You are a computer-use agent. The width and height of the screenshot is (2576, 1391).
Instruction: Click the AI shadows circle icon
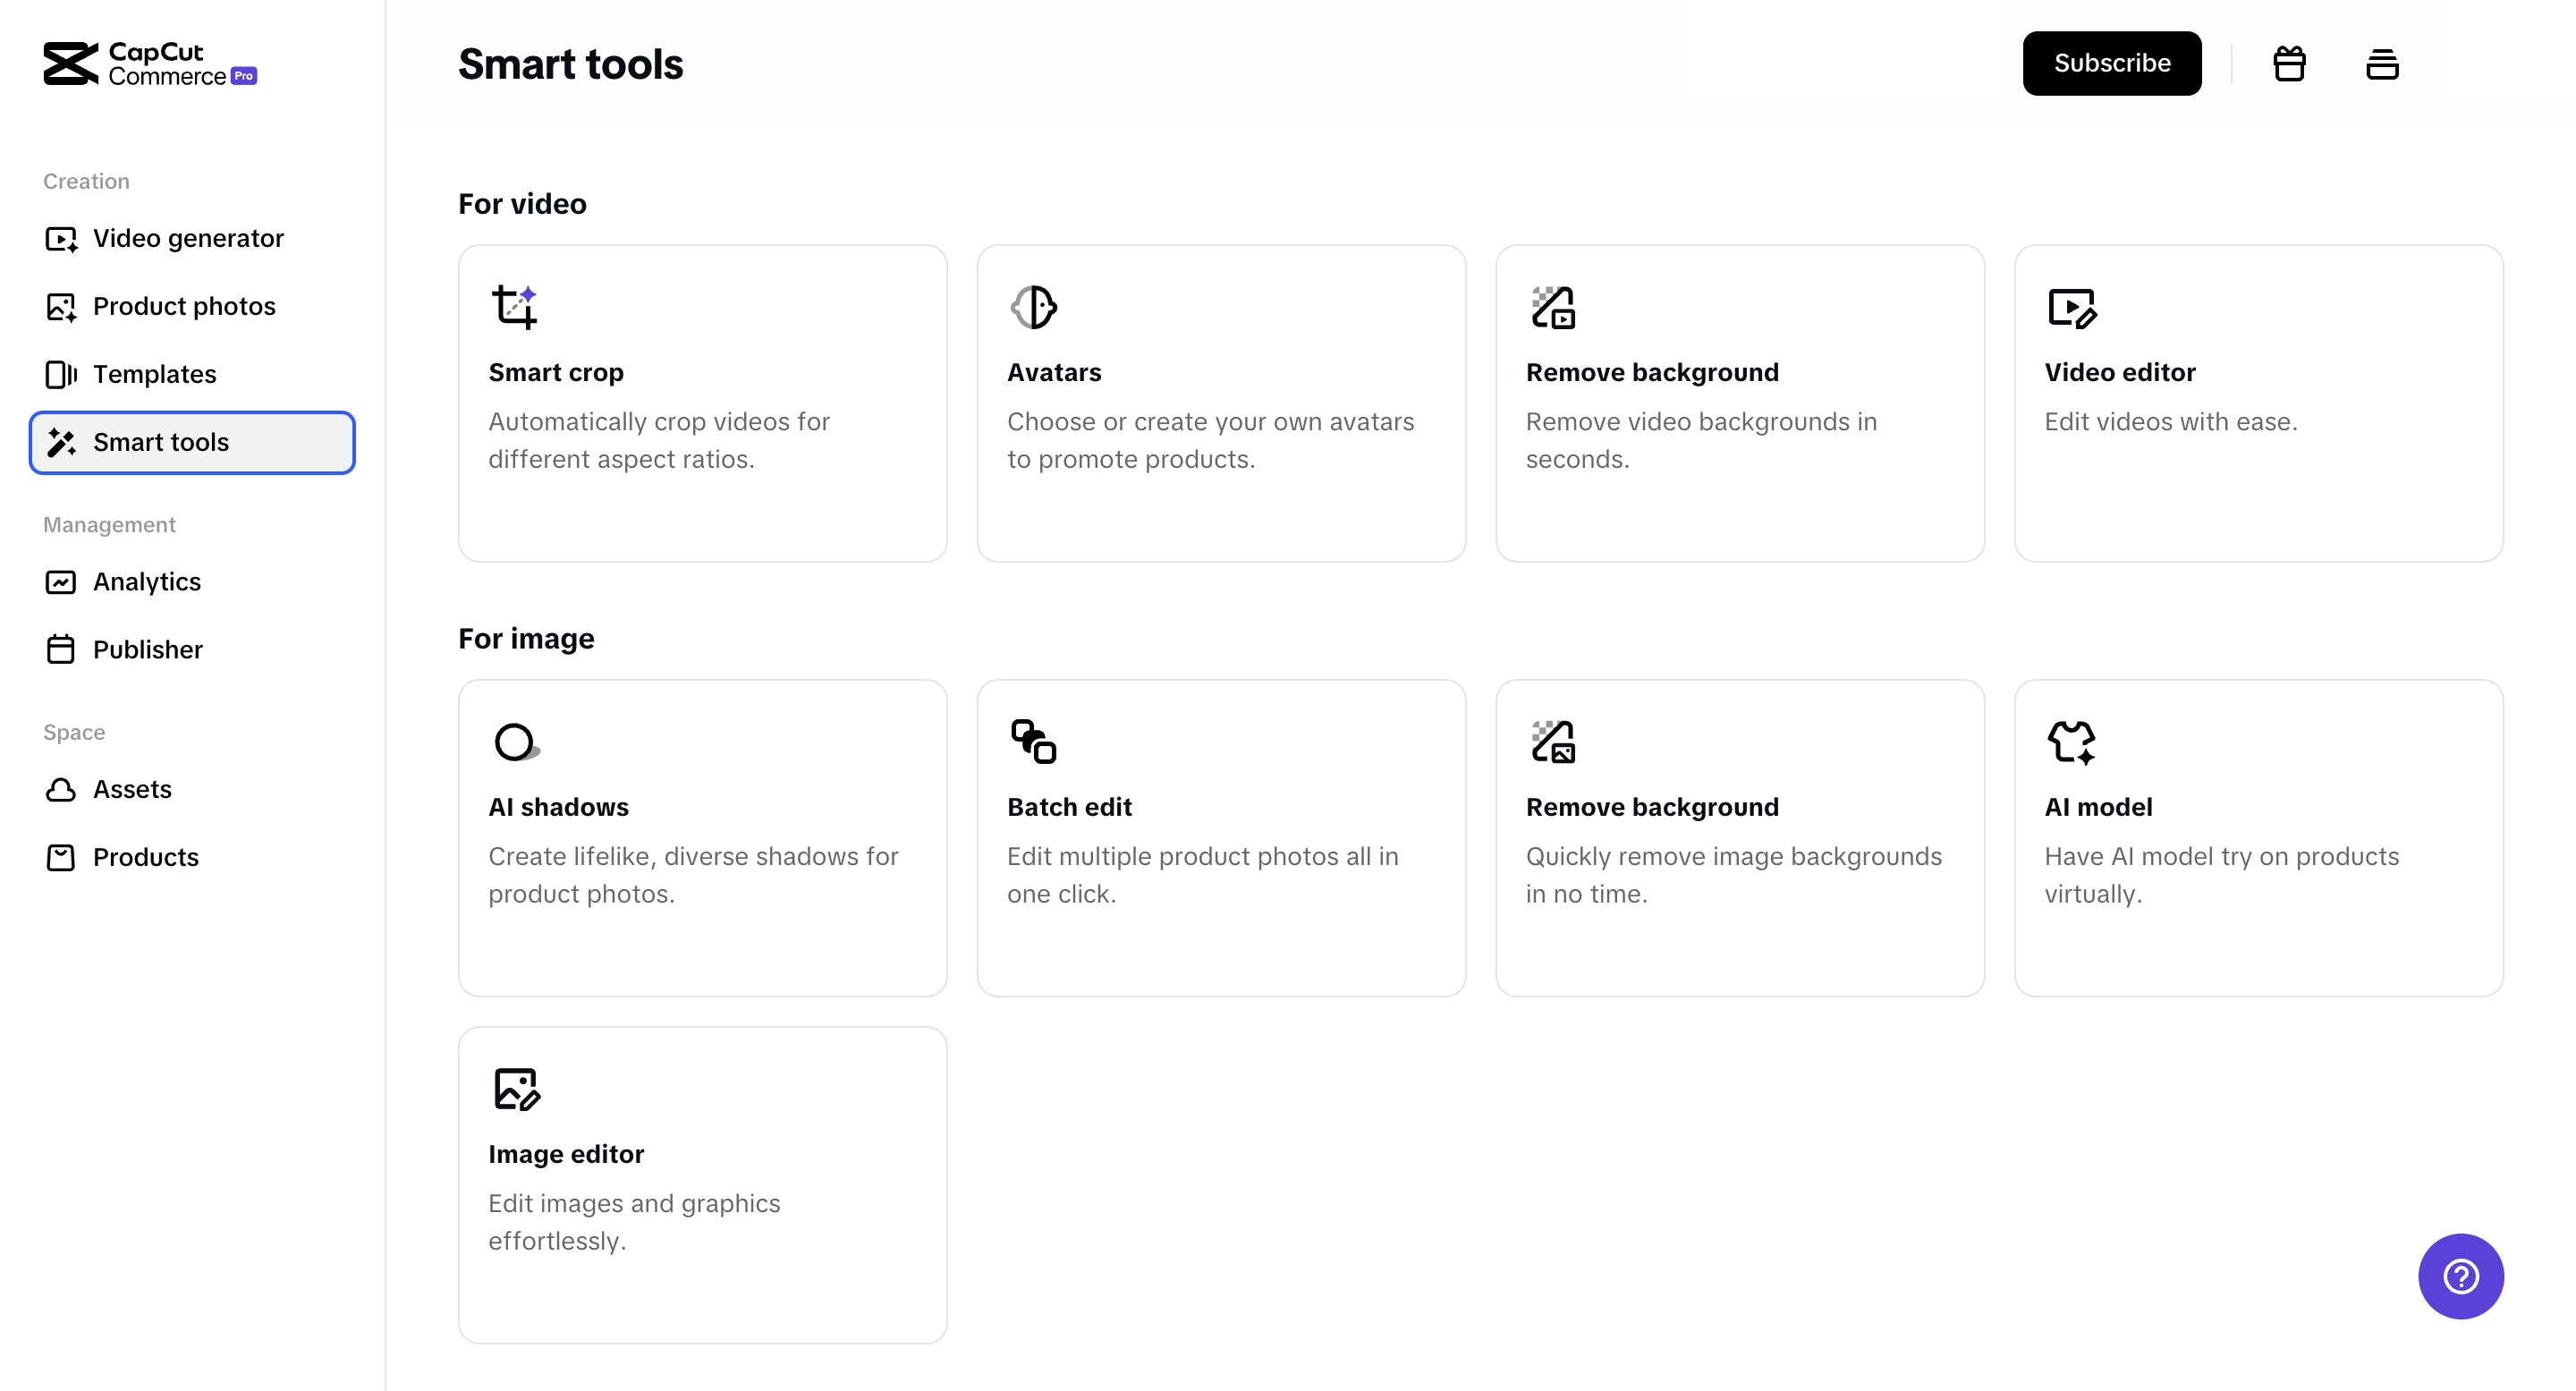516,742
